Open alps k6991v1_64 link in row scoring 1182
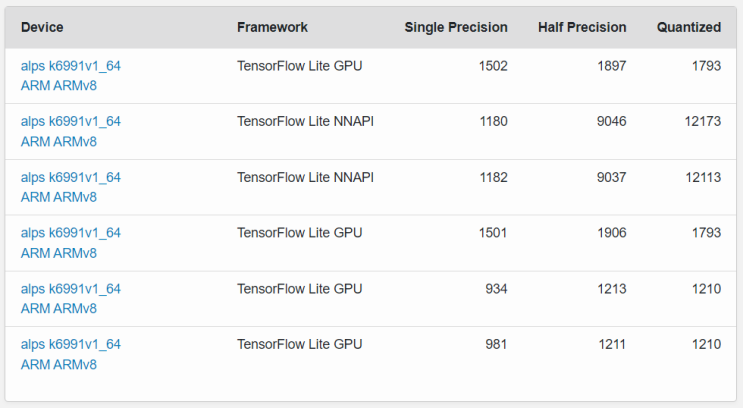 tap(71, 178)
